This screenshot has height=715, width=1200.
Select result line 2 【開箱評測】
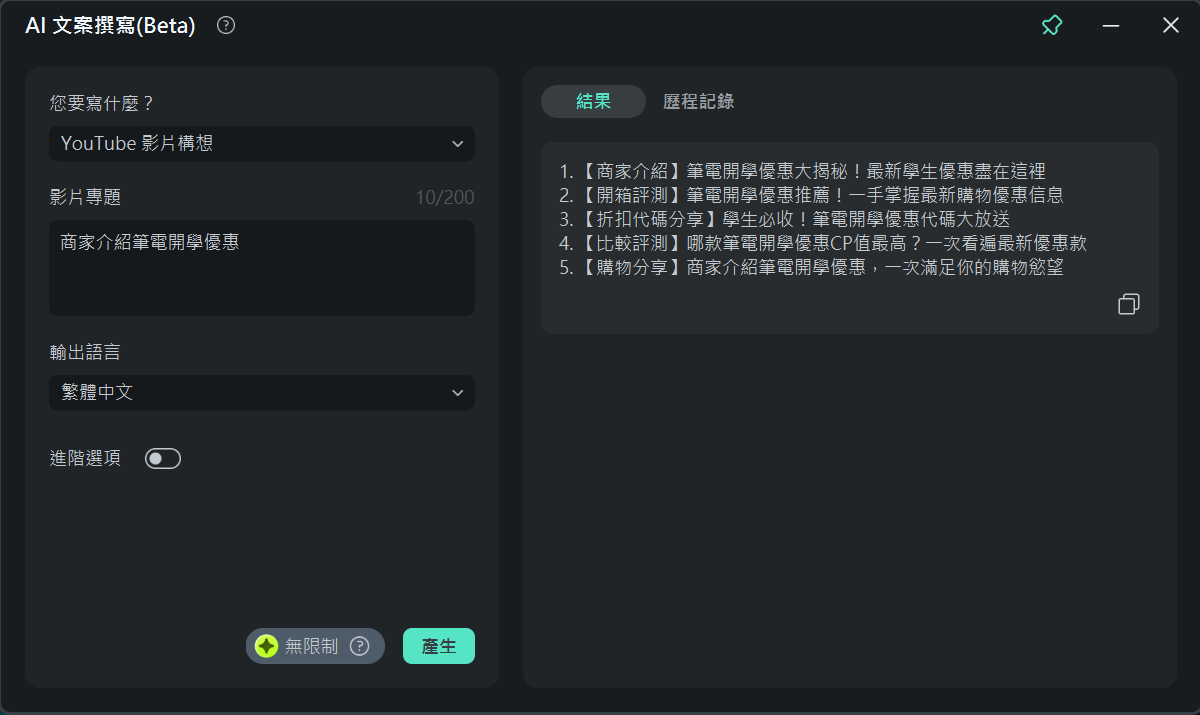[x=811, y=195]
